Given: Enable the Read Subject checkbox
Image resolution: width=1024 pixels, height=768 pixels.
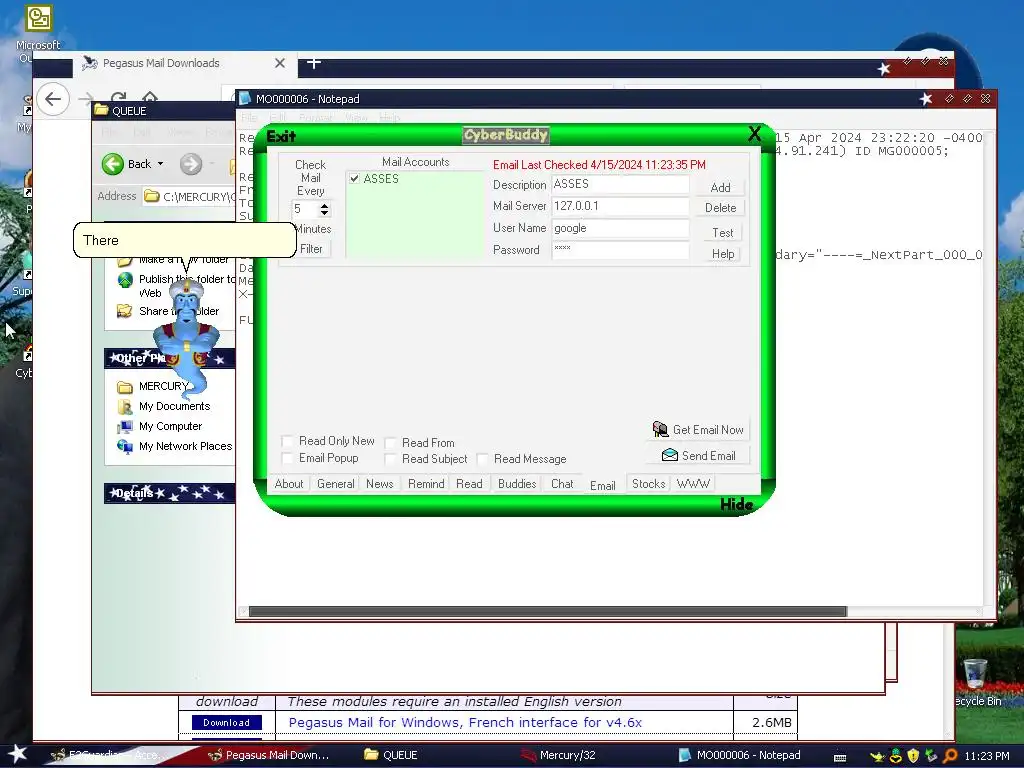Looking at the screenshot, I should [x=390, y=459].
